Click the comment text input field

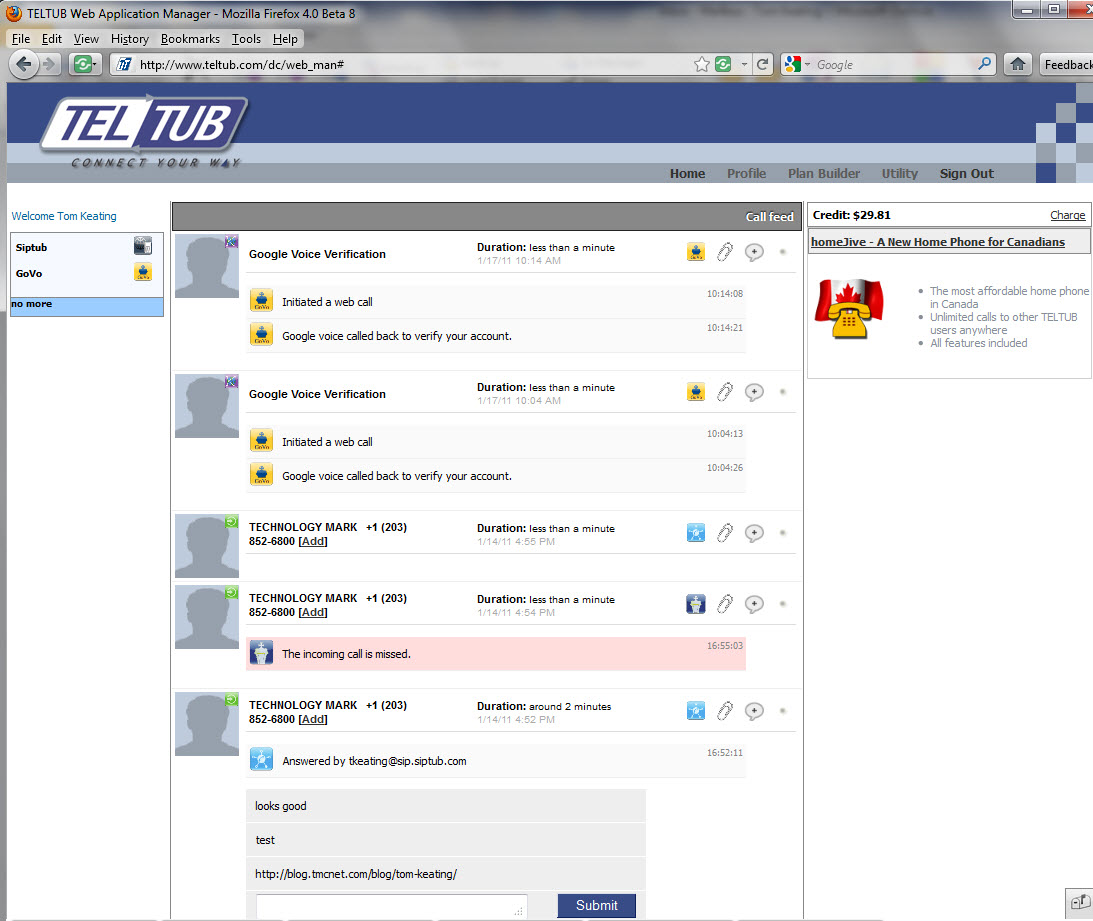click(x=391, y=906)
